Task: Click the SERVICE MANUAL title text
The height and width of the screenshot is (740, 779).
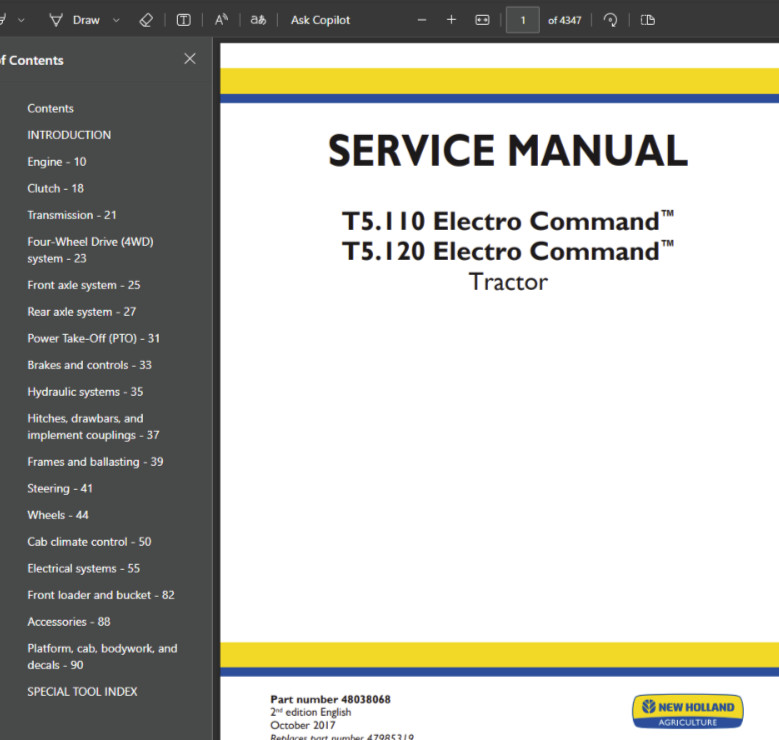Action: [508, 151]
